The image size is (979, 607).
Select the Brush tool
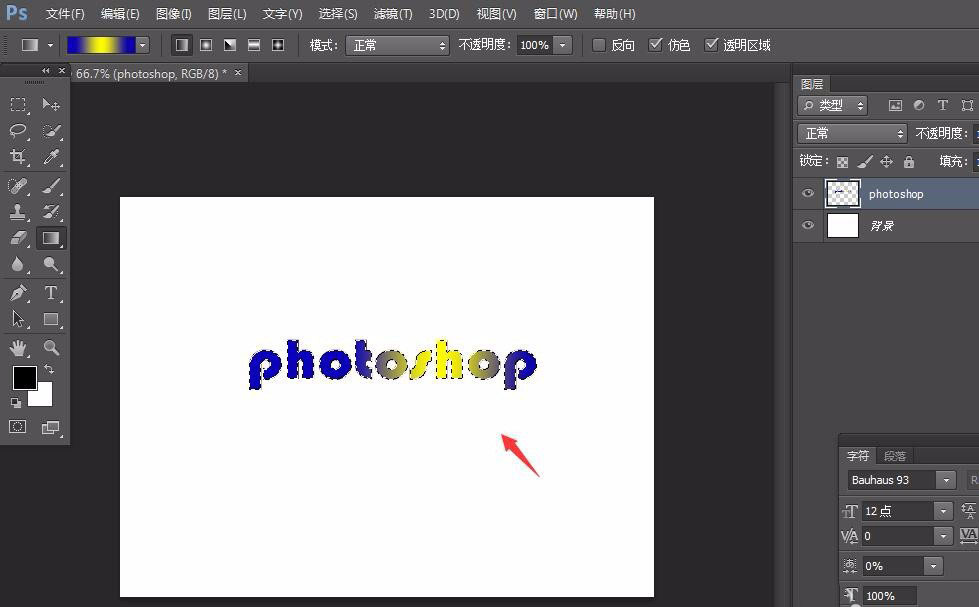click(51, 185)
